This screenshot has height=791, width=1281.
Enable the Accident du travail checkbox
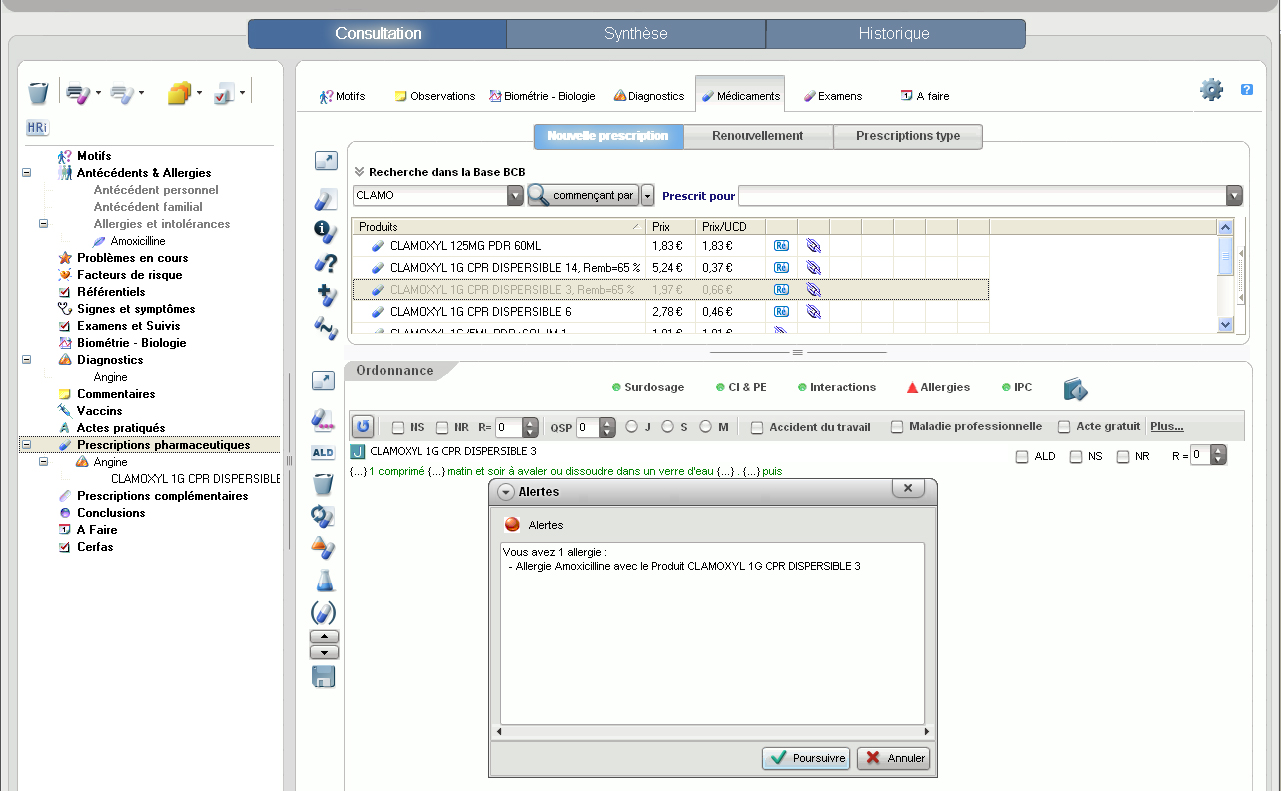758,427
